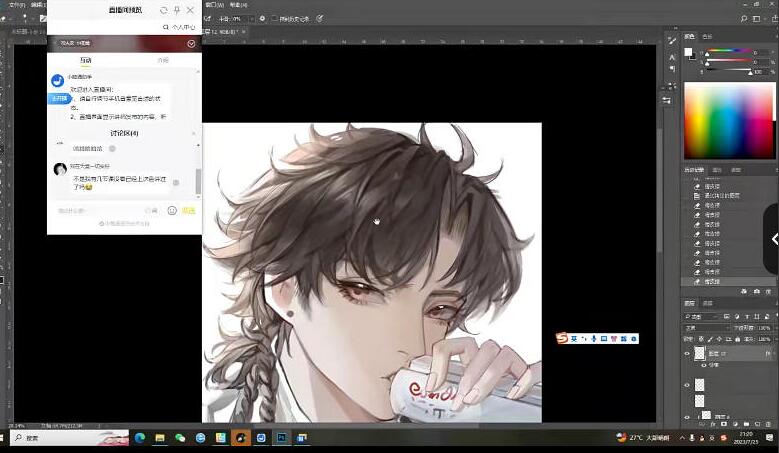Lock all padlock icon in Layers panel

click(738, 339)
